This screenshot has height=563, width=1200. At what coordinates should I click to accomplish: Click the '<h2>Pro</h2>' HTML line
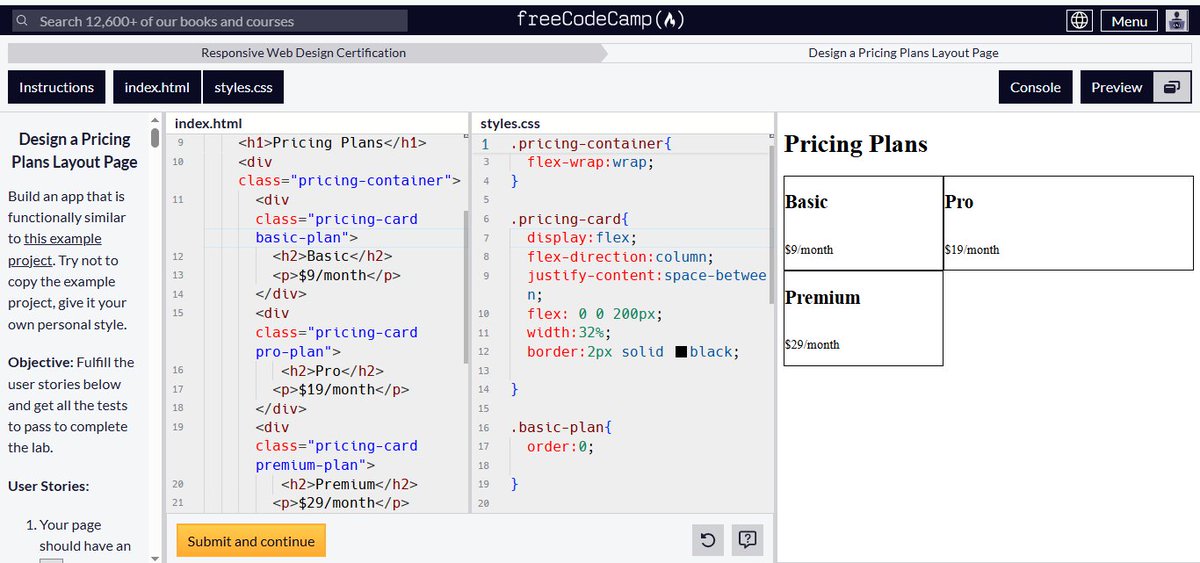[332, 371]
